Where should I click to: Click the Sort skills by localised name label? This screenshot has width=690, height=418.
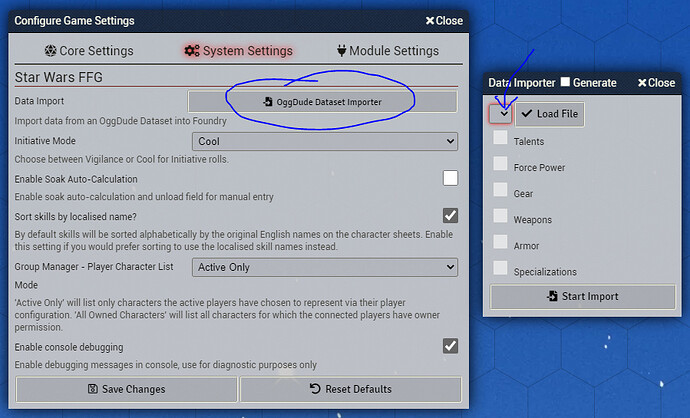[76, 217]
